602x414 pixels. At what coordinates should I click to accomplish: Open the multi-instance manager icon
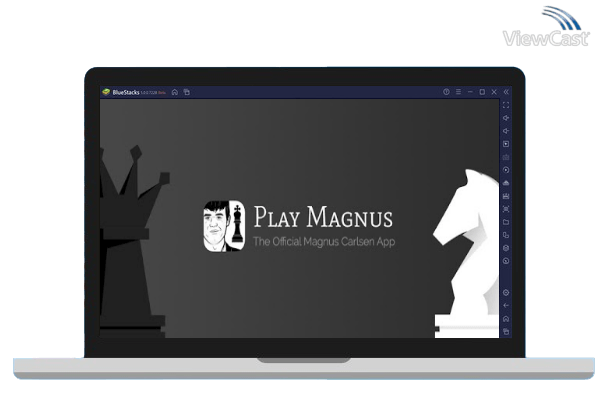pos(506,235)
